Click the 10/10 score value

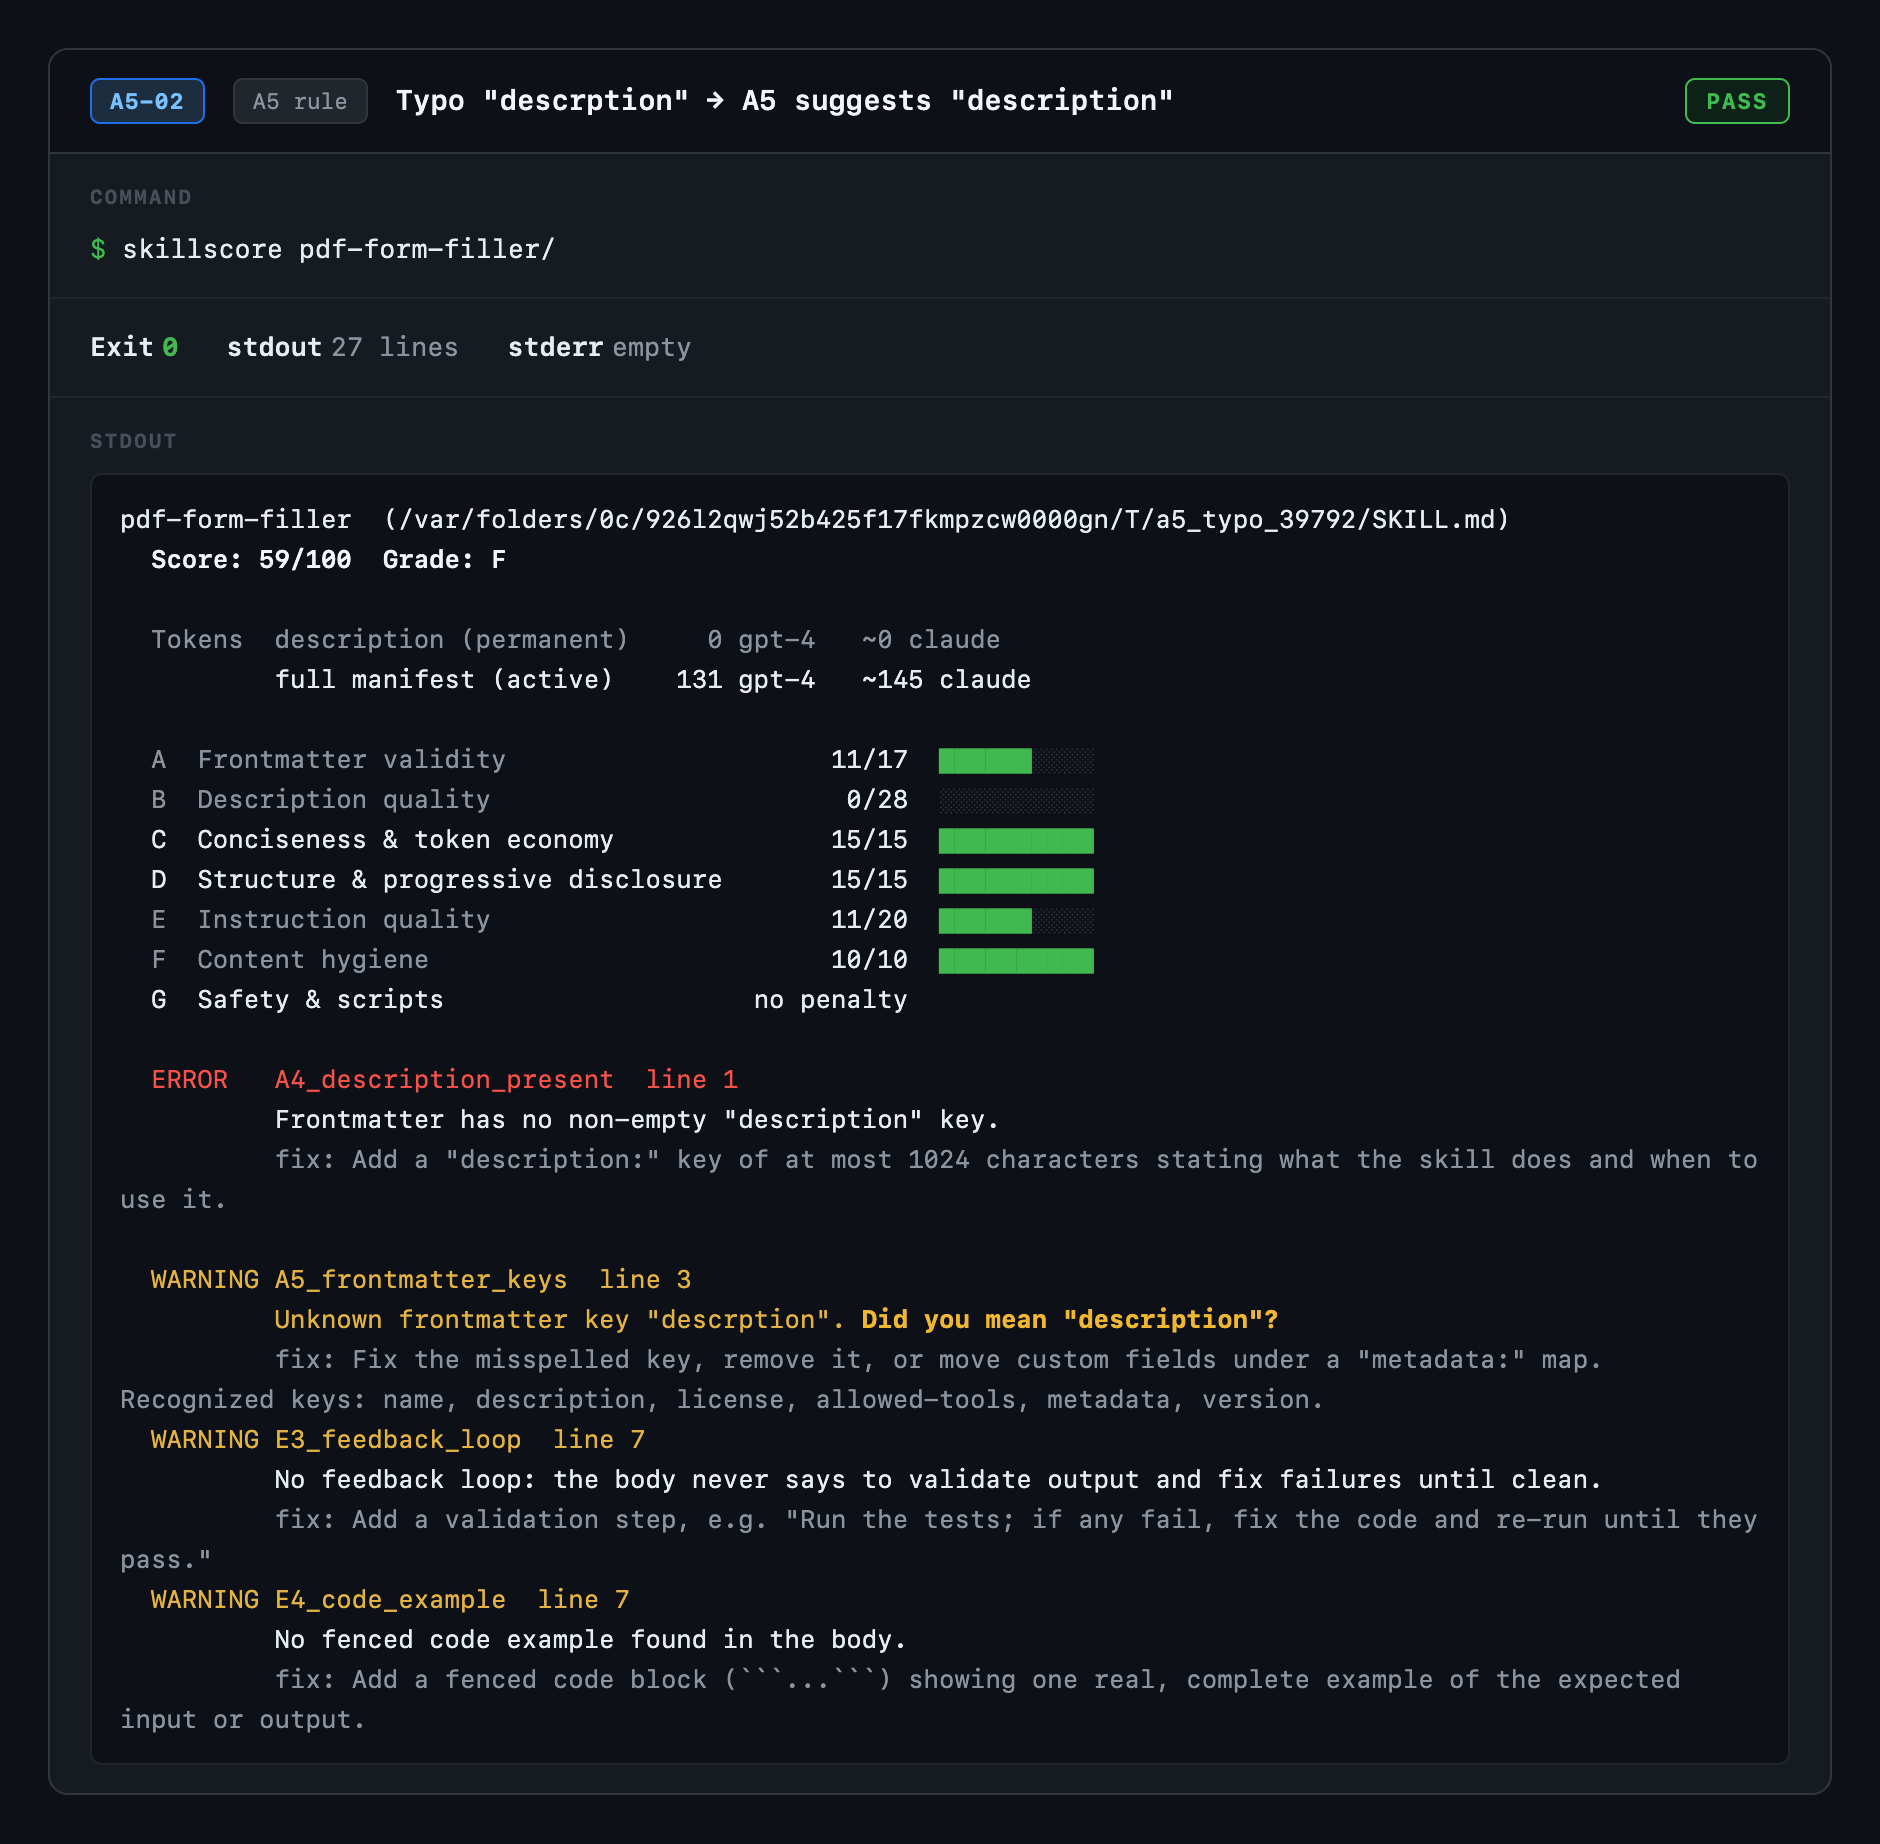click(869, 959)
